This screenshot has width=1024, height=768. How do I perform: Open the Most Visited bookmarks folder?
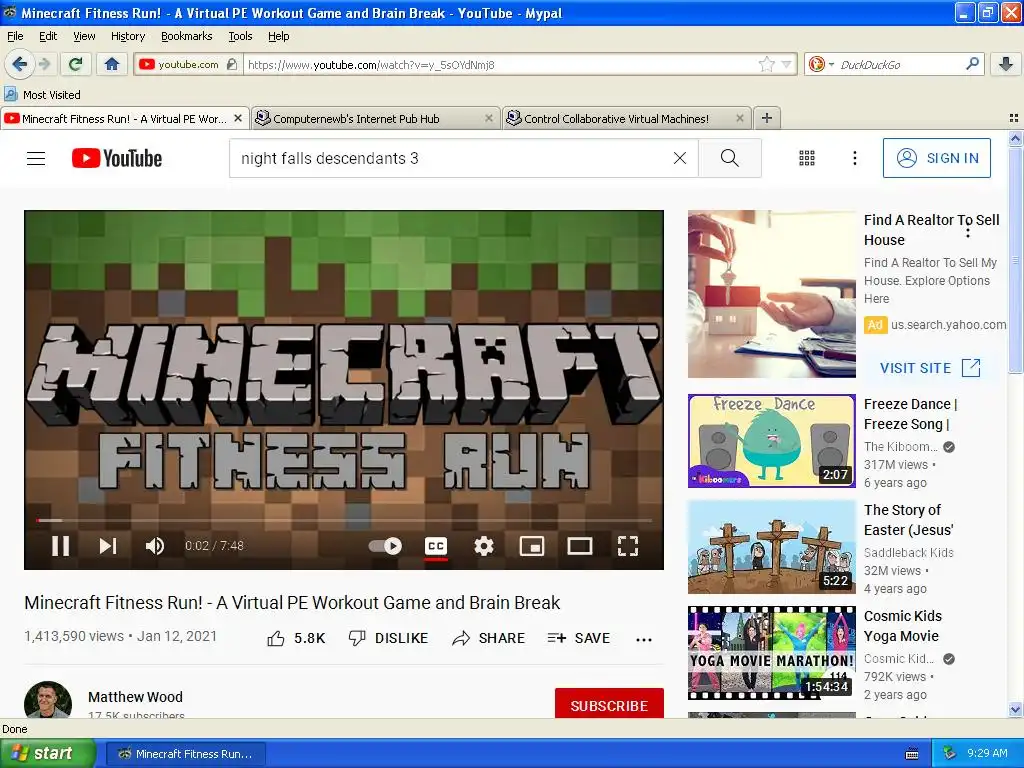tap(42, 95)
